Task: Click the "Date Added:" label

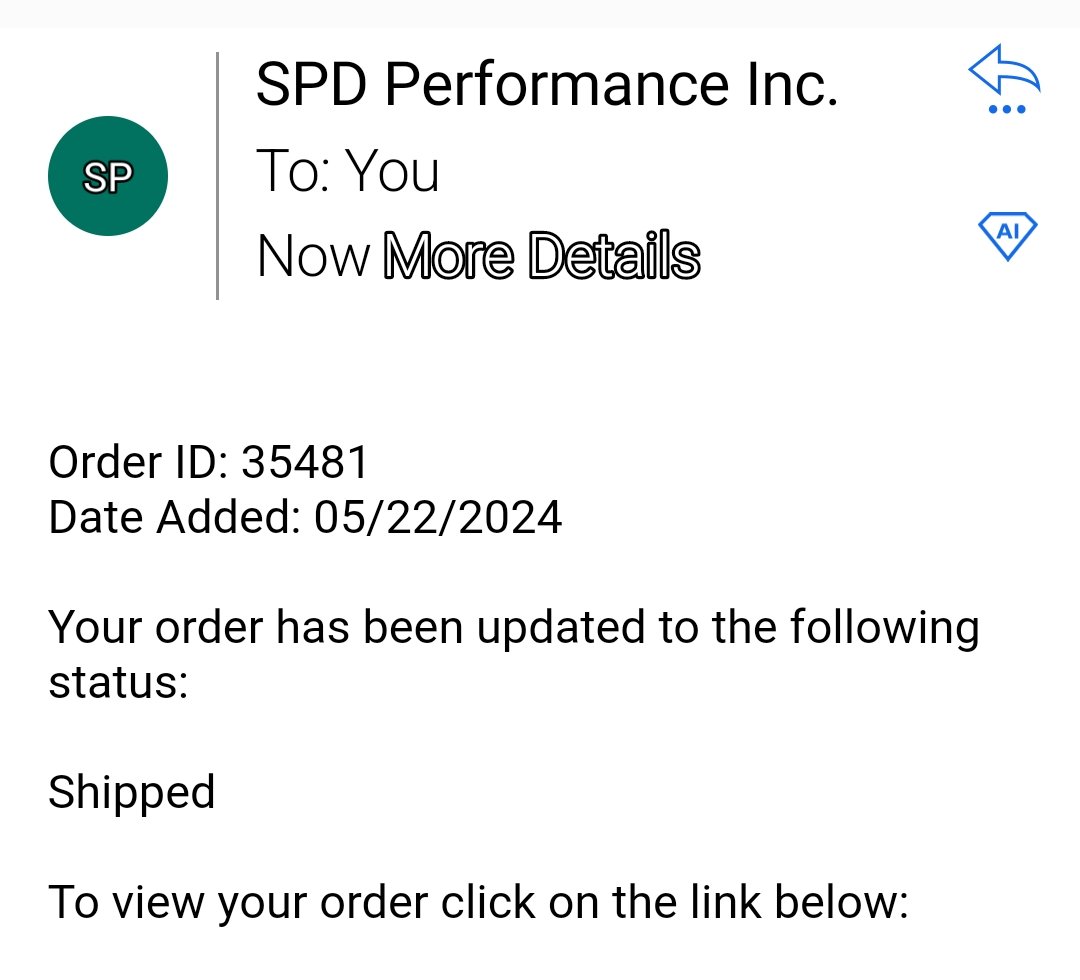Action: click(175, 517)
